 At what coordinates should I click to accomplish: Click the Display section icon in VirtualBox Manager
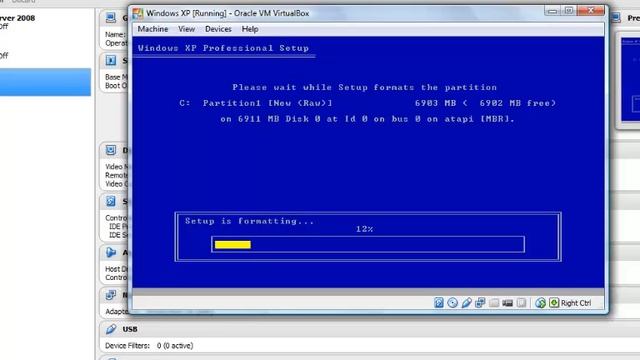pos(111,150)
